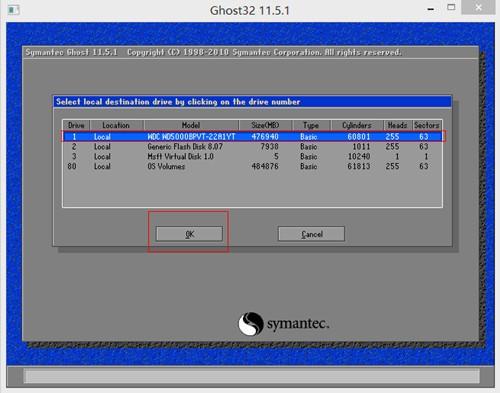The height and width of the screenshot is (393, 500).
Task: Close the Ghost32 window
Action: (478, 7)
